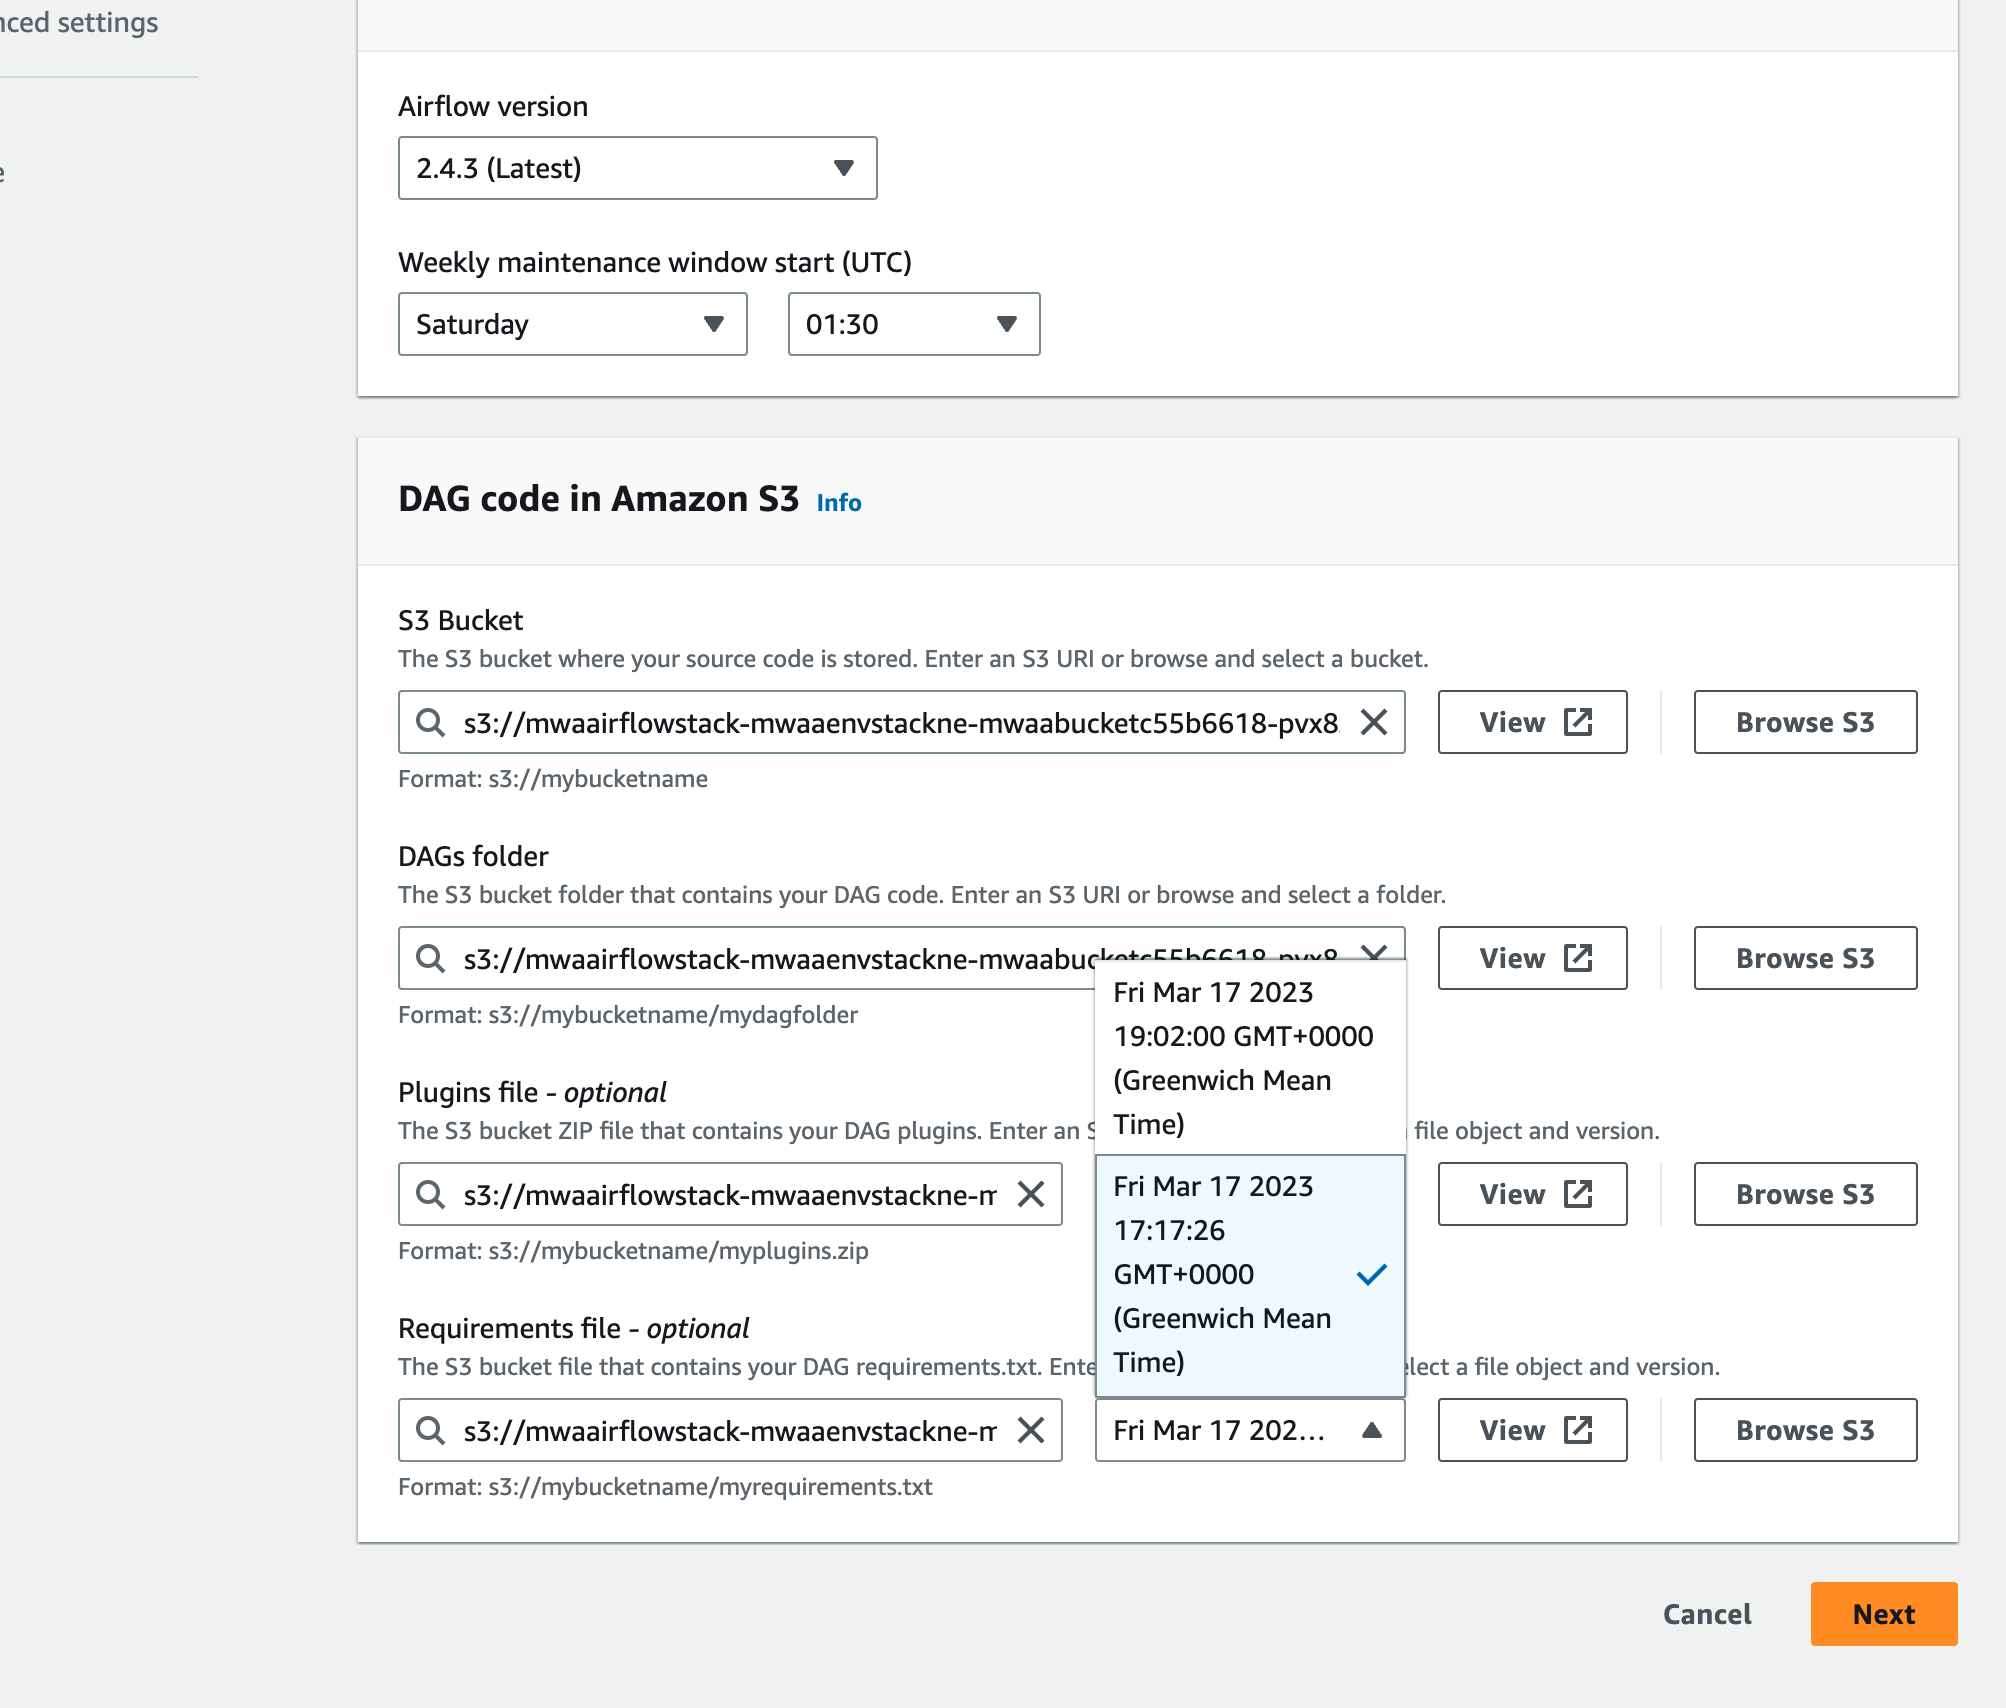The height and width of the screenshot is (1708, 2006).
Task: Open Saturday maintenance day dropdown
Action: point(573,324)
